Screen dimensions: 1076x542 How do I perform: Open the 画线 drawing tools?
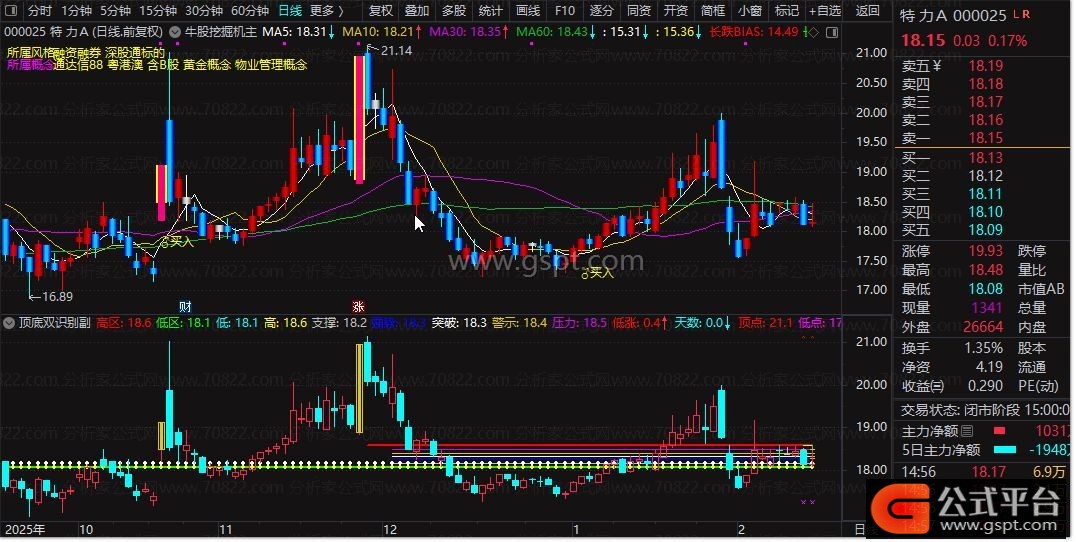point(527,11)
